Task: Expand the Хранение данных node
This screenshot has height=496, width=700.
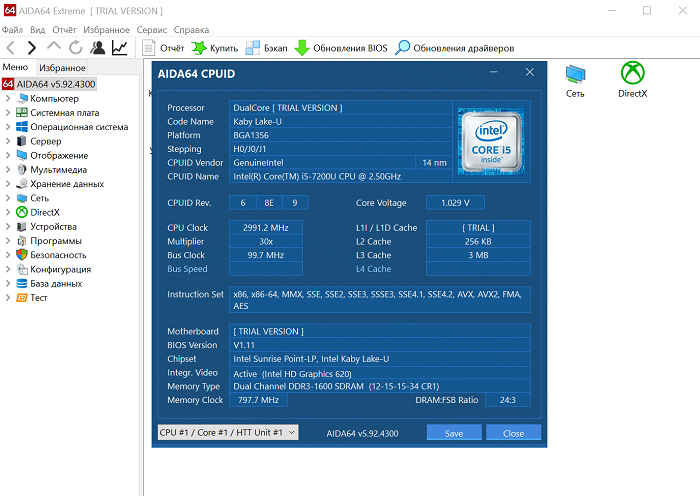Action: click(8, 183)
